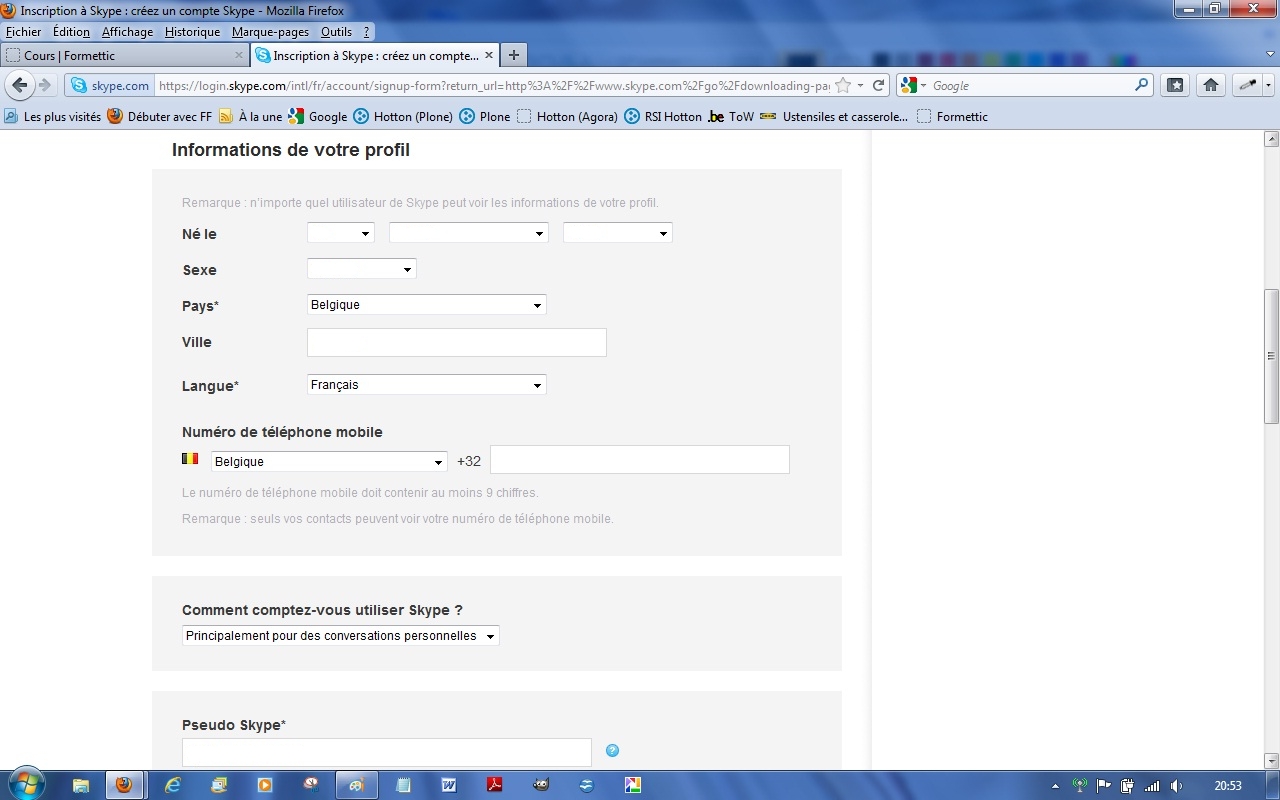Open the birth year dropdown
Image resolution: width=1280 pixels, height=800 pixels.
pyautogui.click(x=618, y=233)
